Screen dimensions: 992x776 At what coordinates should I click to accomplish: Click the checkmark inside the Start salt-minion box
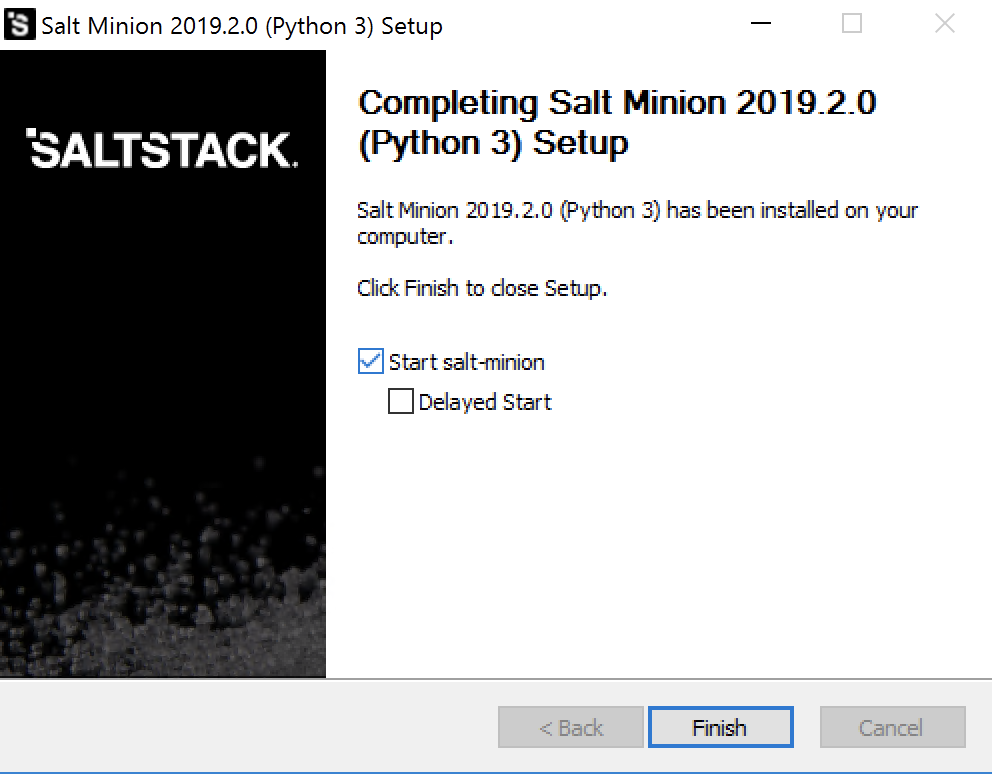(x=370, y=361)
